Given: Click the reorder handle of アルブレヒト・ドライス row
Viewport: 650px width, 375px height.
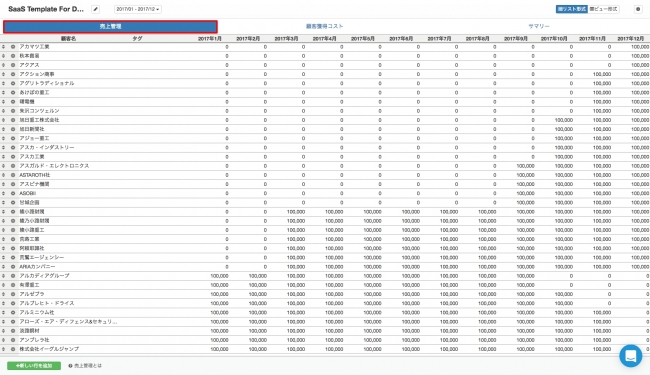Looking at the screenshot, I should coord(4,303).
